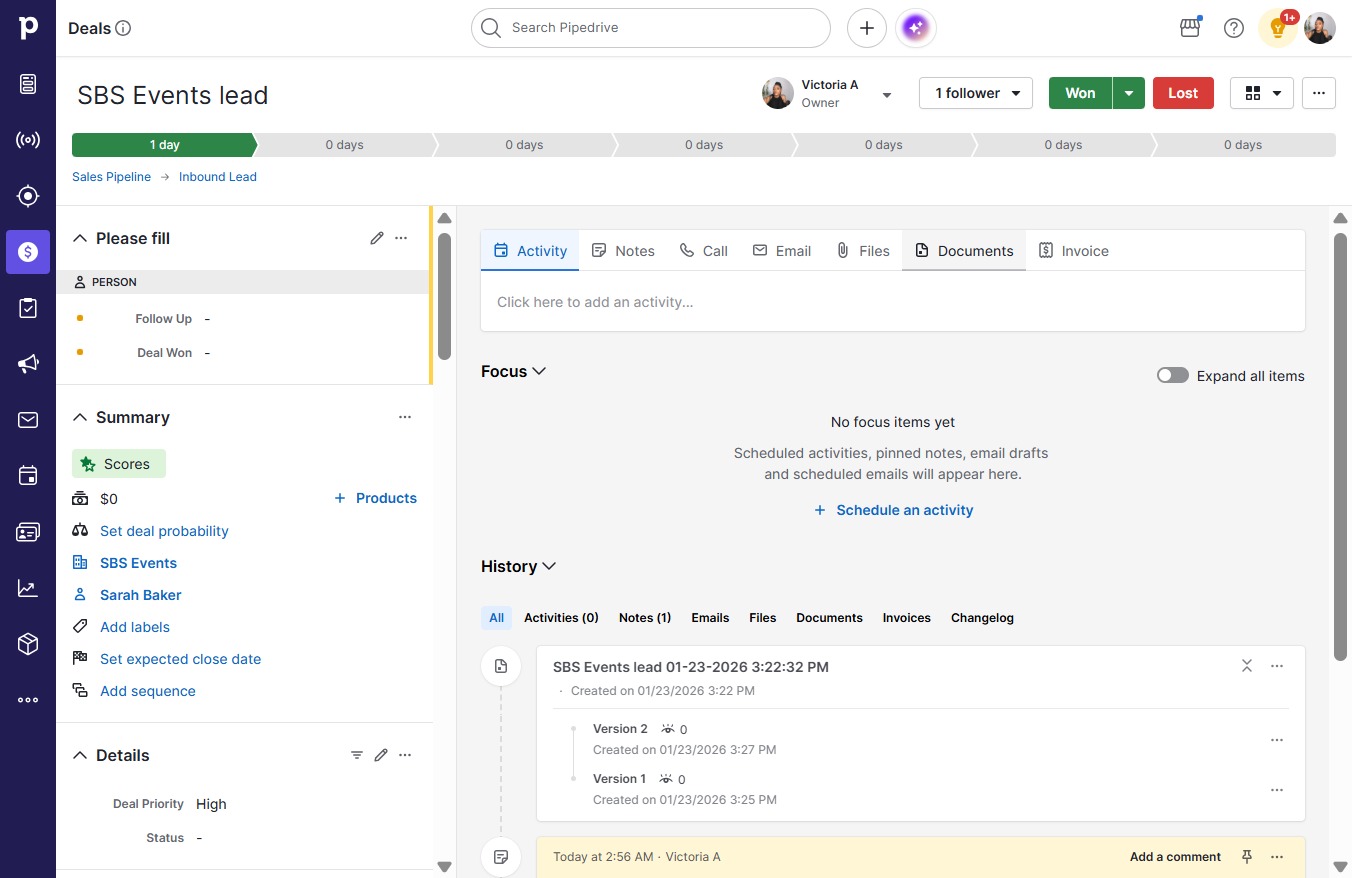Click the Search Pipedrive field

(651, 28)
